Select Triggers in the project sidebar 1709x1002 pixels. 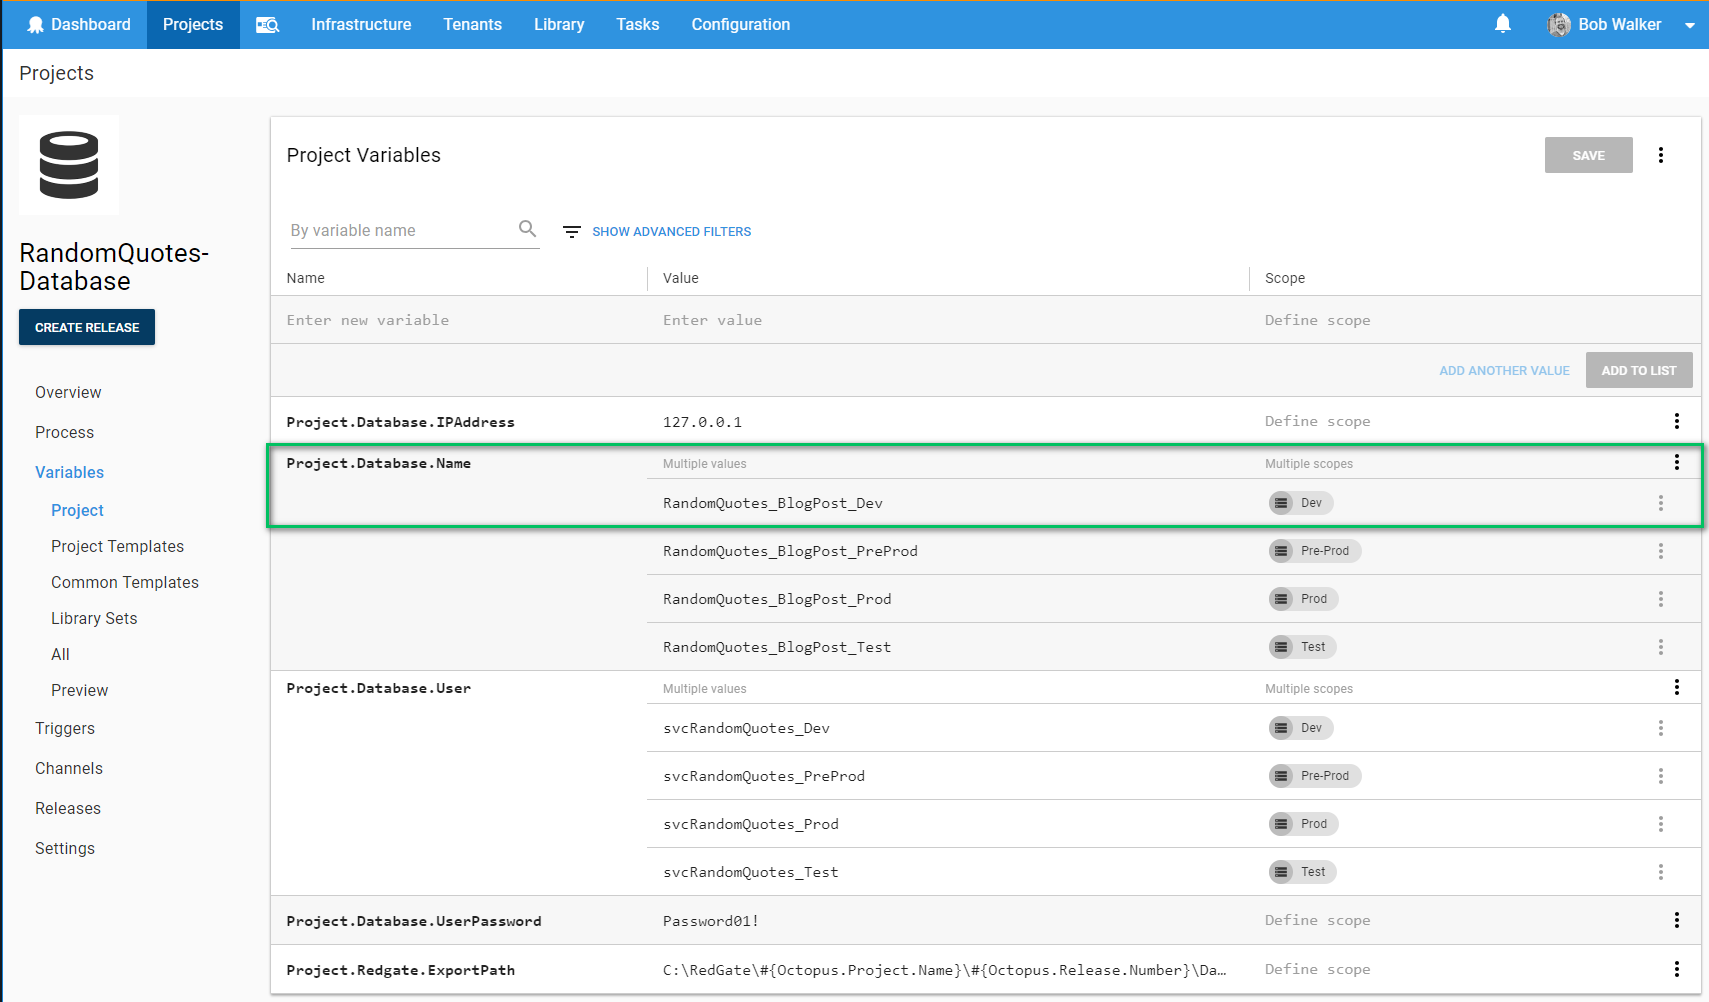point(65,728)
